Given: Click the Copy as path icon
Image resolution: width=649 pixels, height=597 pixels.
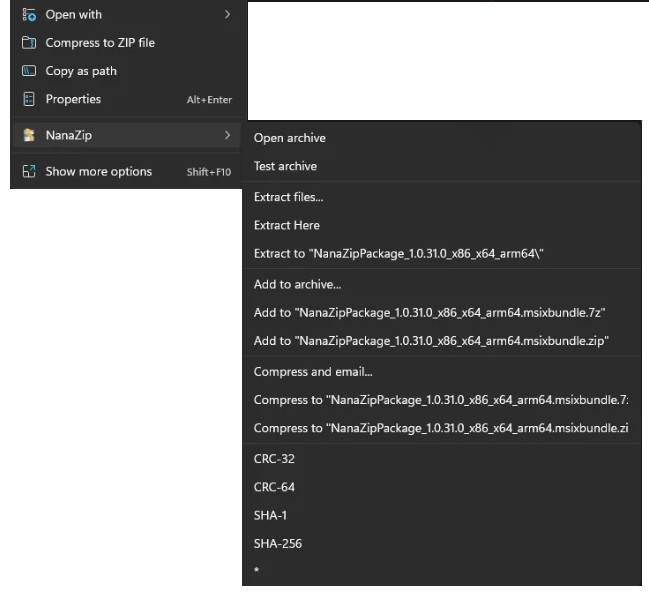Looking at the screenshot, I should point(29,71).
